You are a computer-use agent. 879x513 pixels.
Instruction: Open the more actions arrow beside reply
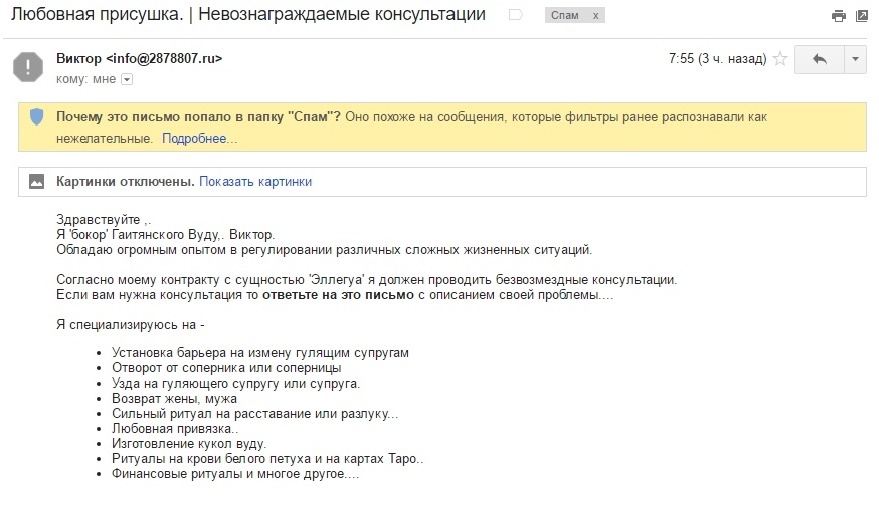[x=855, y=59]
